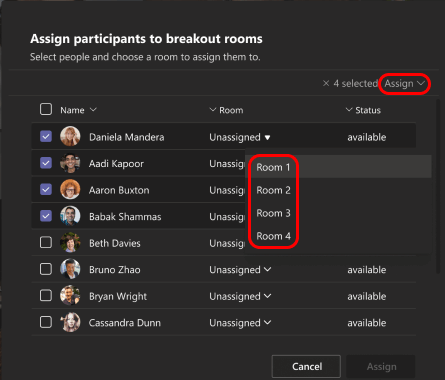Click the vertical scrollbar of the list
Image resolution: width=445 pixels, height=380 pixels.
438,187
